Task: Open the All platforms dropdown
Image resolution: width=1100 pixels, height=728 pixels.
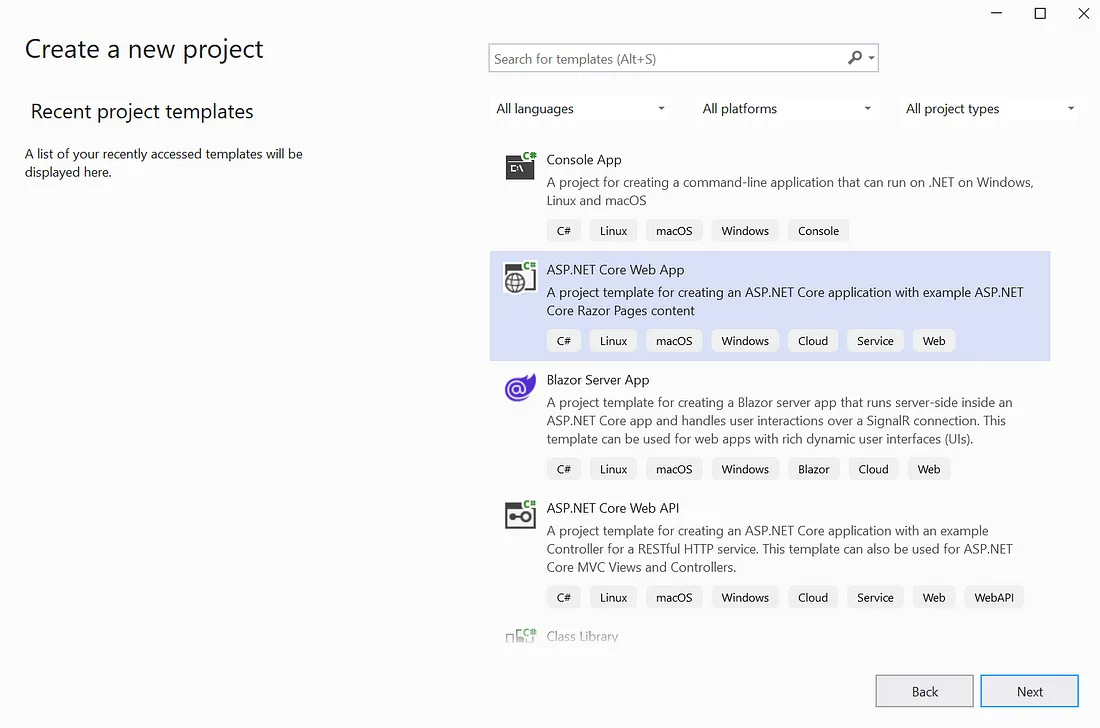Action: click(x=787, y=109)
